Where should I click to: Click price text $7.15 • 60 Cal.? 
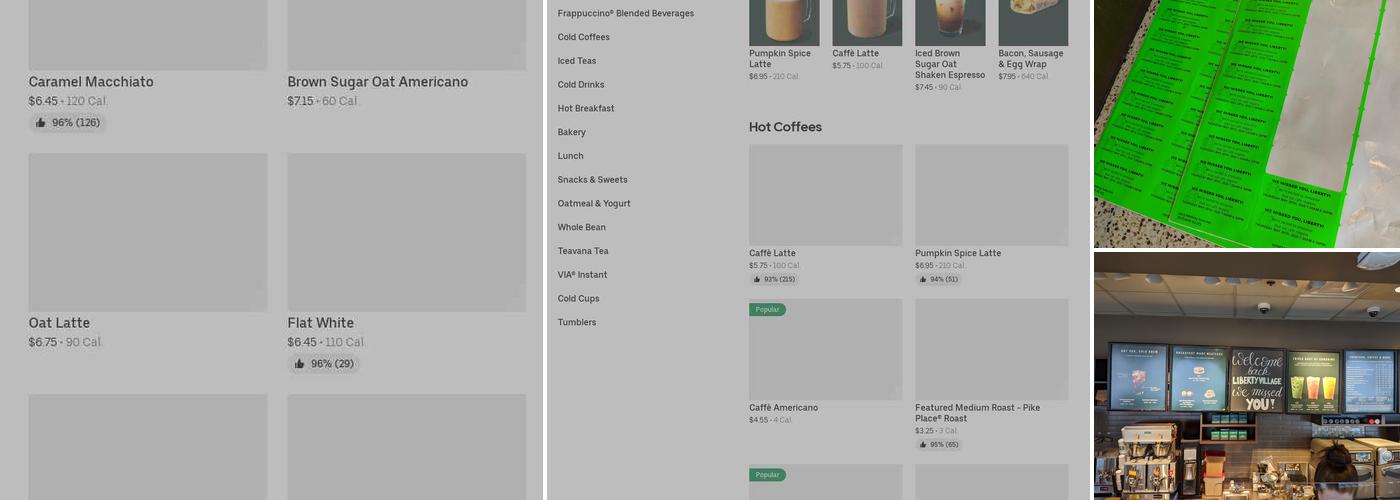(323, 102)
